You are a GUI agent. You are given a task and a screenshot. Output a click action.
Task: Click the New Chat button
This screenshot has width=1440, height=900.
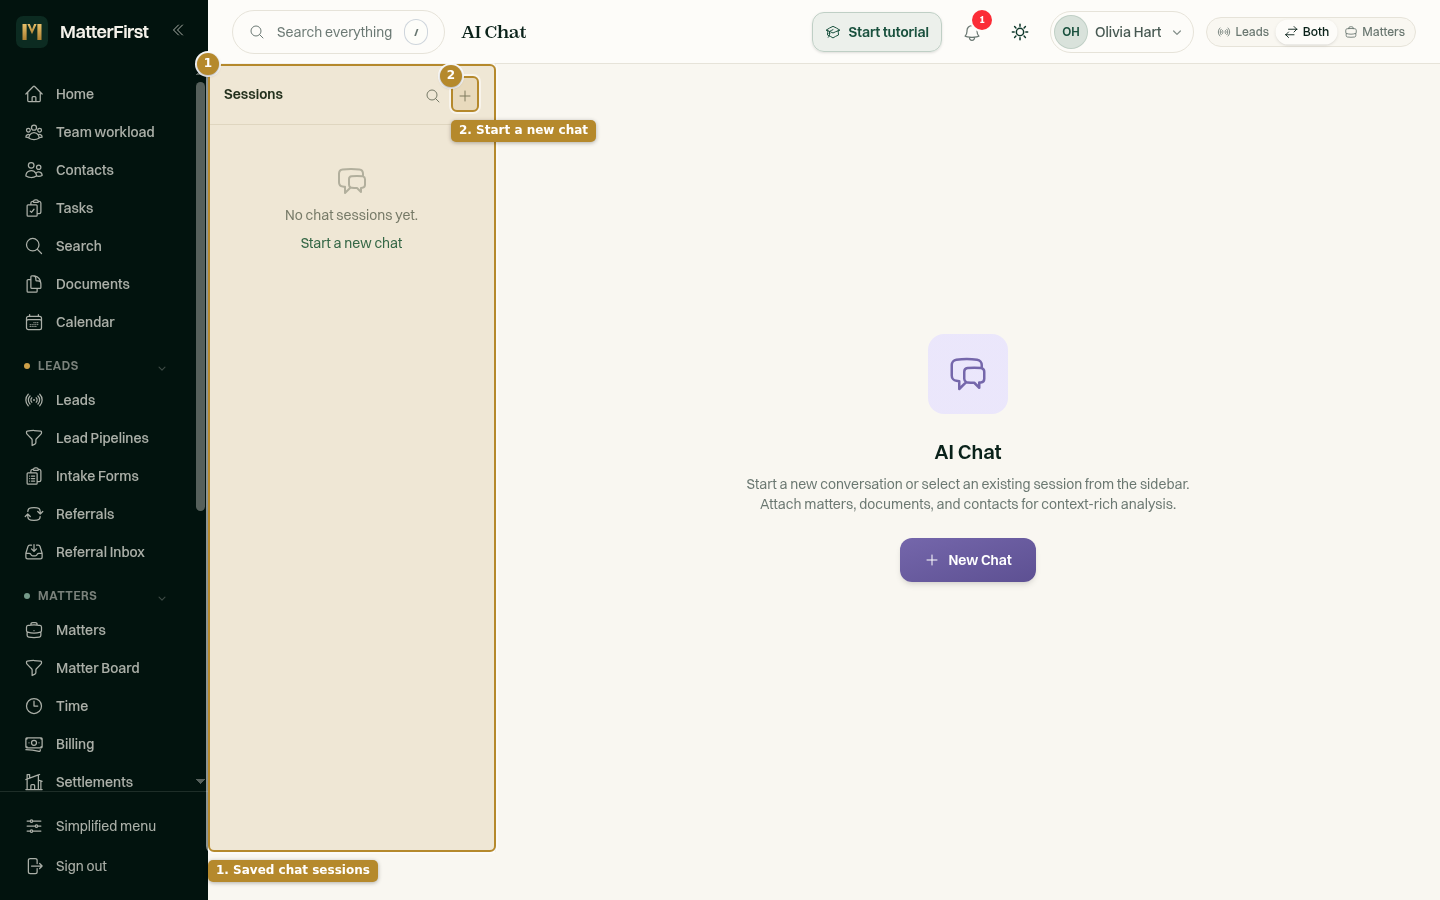tap(968, 560)
